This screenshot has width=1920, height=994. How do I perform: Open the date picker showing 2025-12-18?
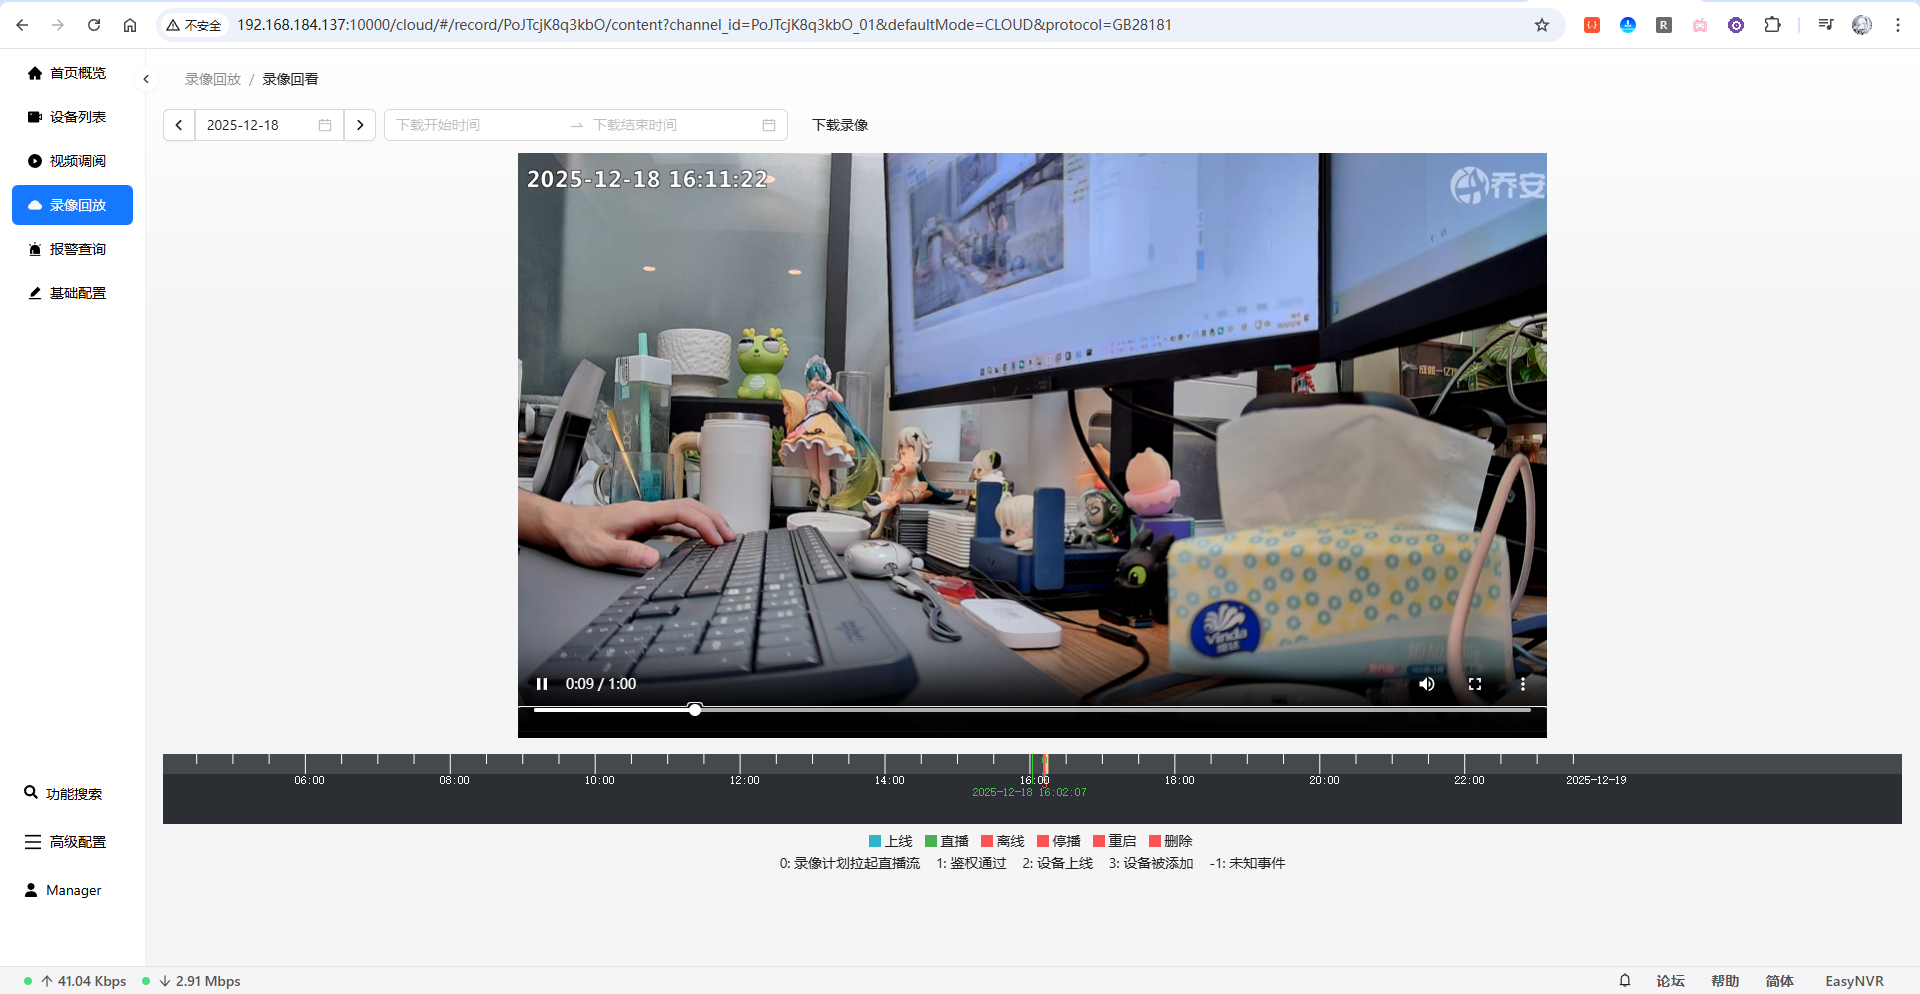coord(268,125)
